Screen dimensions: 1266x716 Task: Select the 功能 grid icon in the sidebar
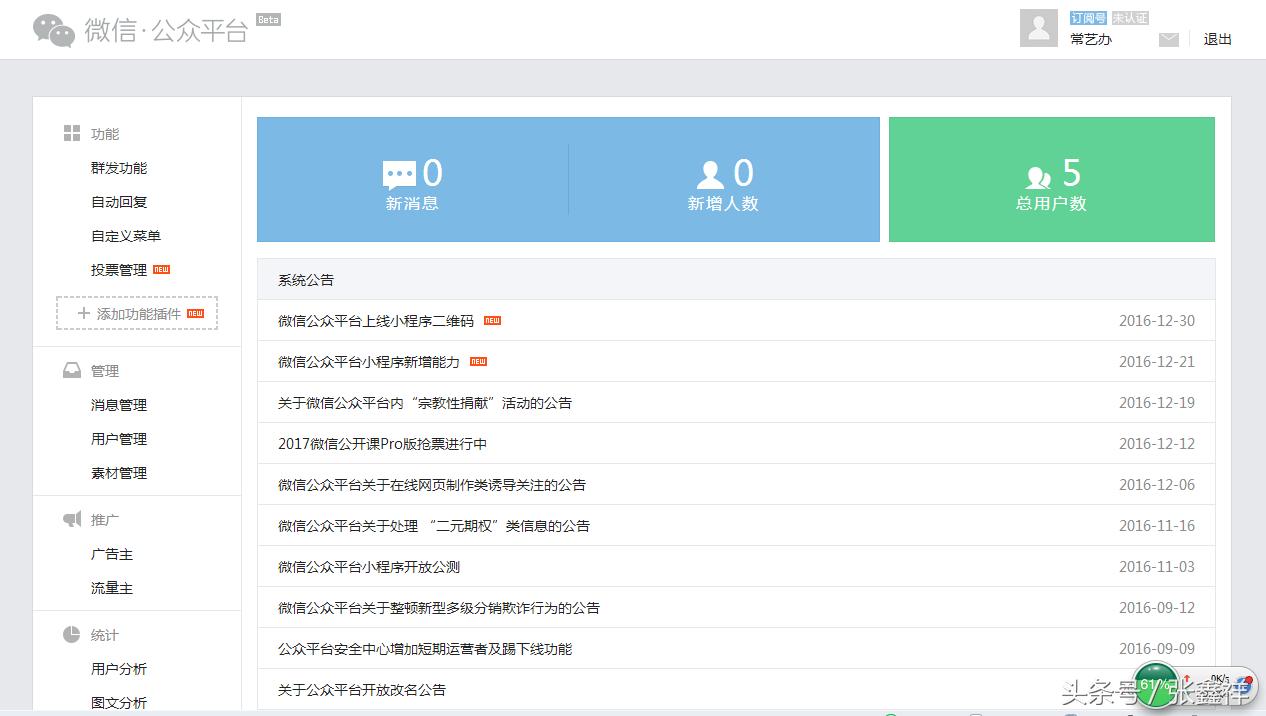click(x=71, y=132)
